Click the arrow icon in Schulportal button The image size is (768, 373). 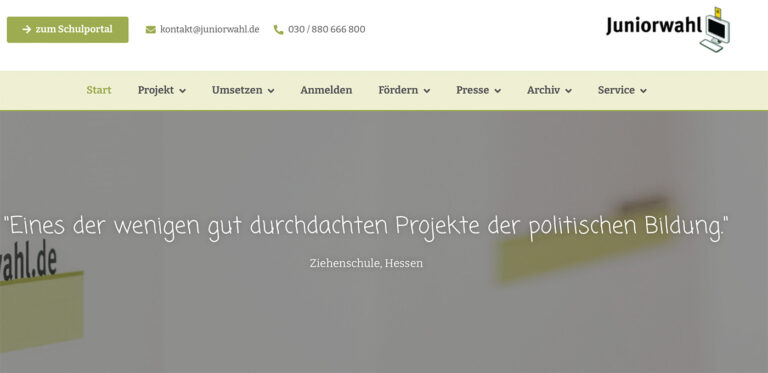pos(26,29)
